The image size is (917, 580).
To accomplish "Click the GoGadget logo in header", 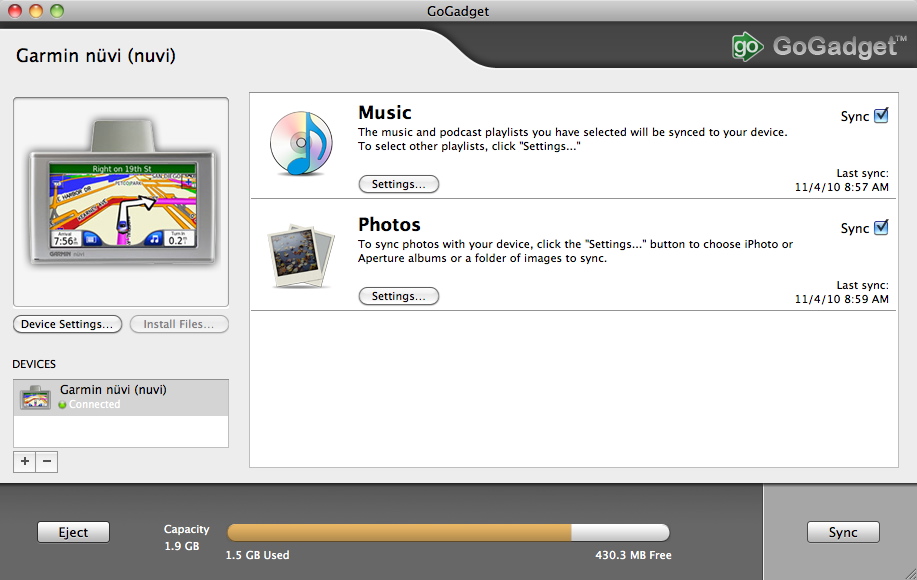I will click(819, 46).
